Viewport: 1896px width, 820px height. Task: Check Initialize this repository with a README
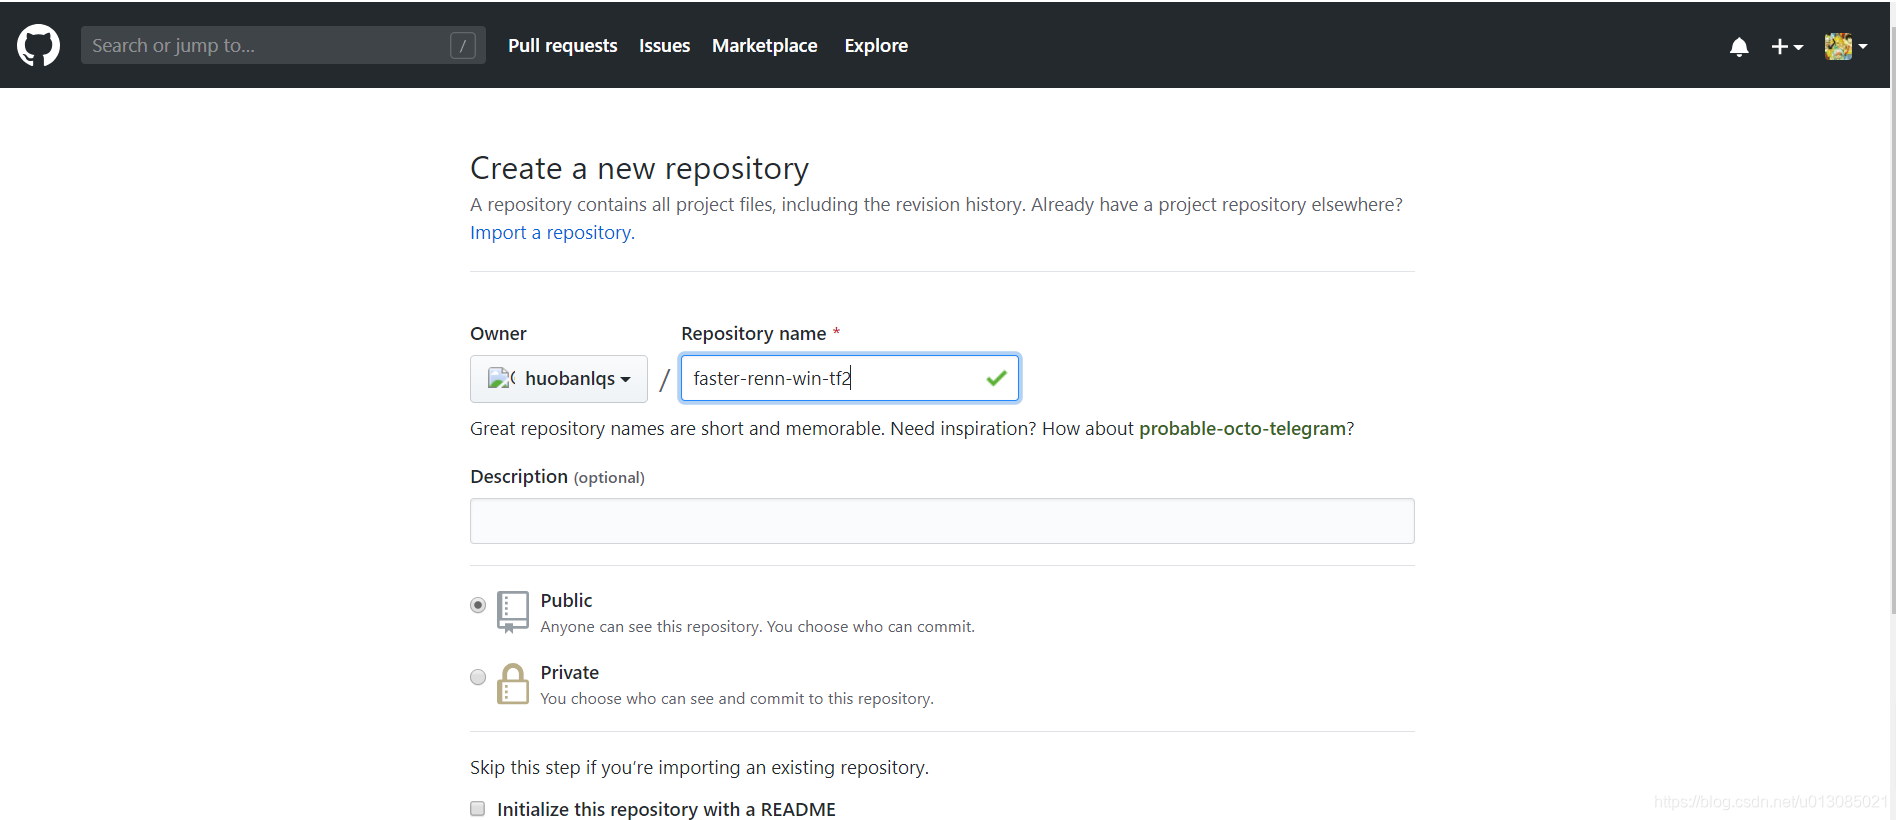pyautogui.click(x=478, y=809)
